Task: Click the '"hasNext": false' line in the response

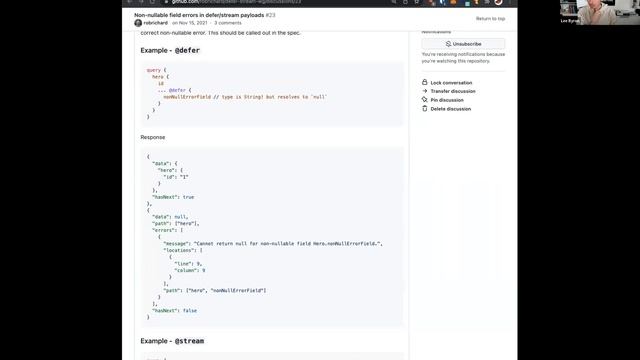Action: [x=174, y=310]
